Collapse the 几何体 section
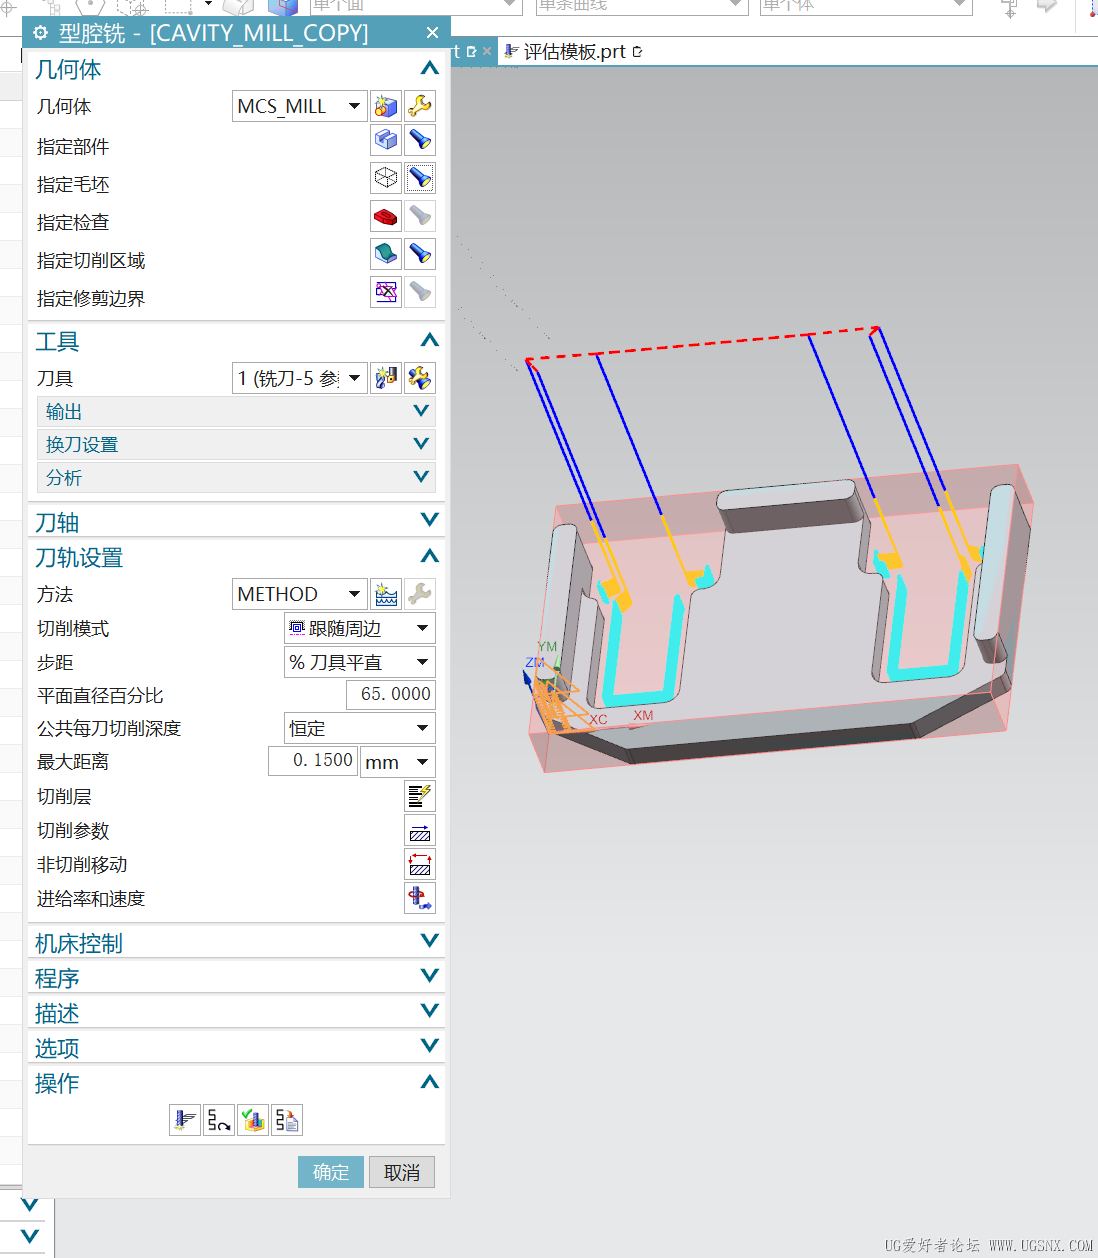Viewport: 1098px width, 1258px height. tap(429, 69)
